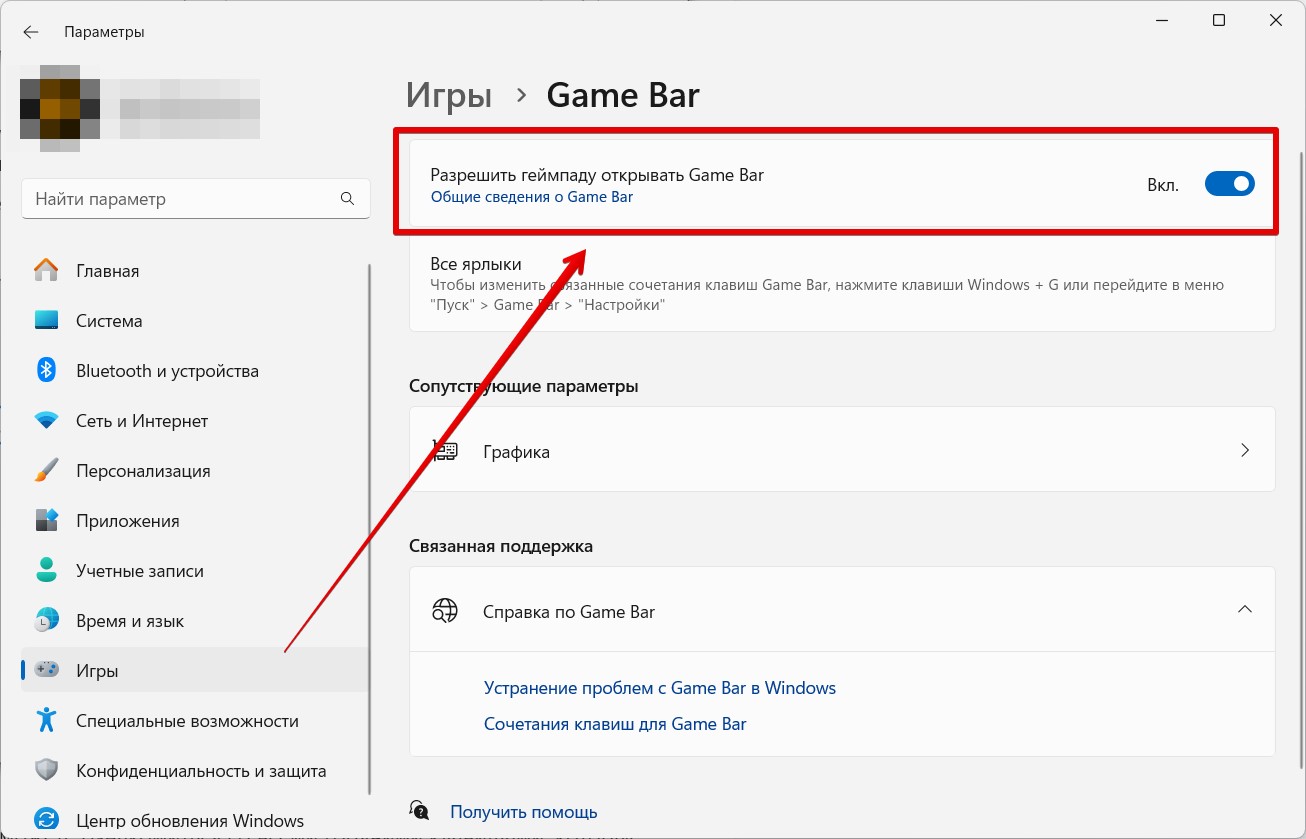Click the Время и язык globe clock icon

[46, 621]
